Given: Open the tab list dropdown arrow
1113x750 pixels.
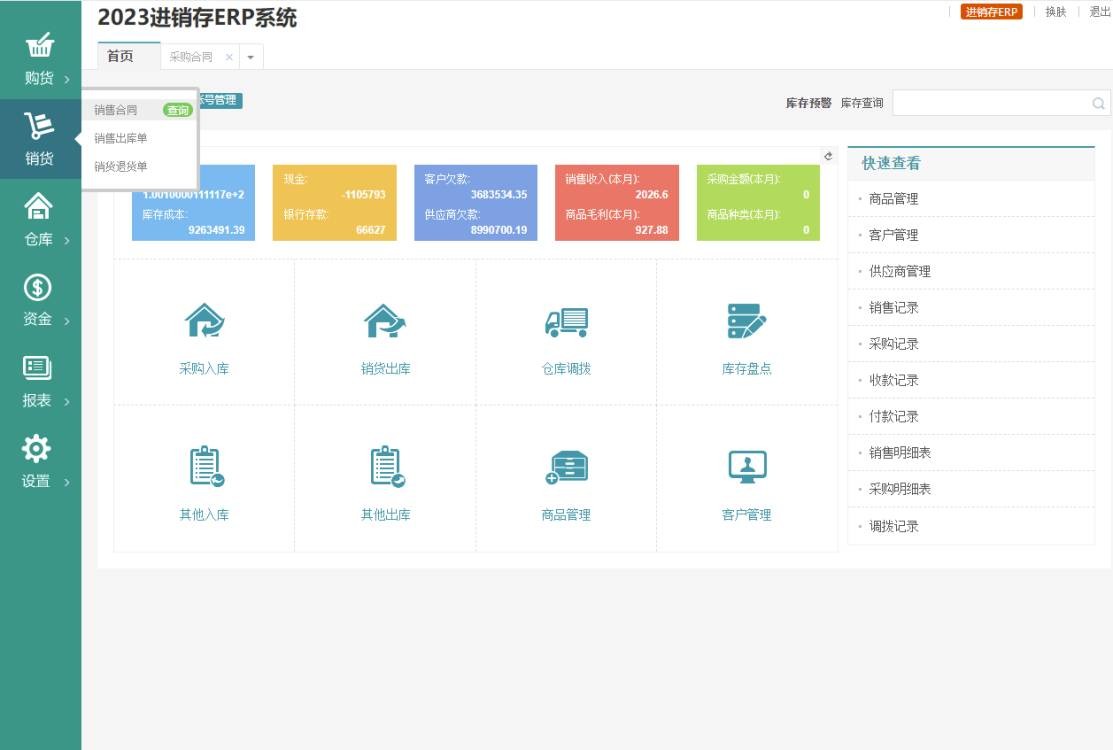Looking at the screenshot, I should pyautogui.click(x=250, y=57).
